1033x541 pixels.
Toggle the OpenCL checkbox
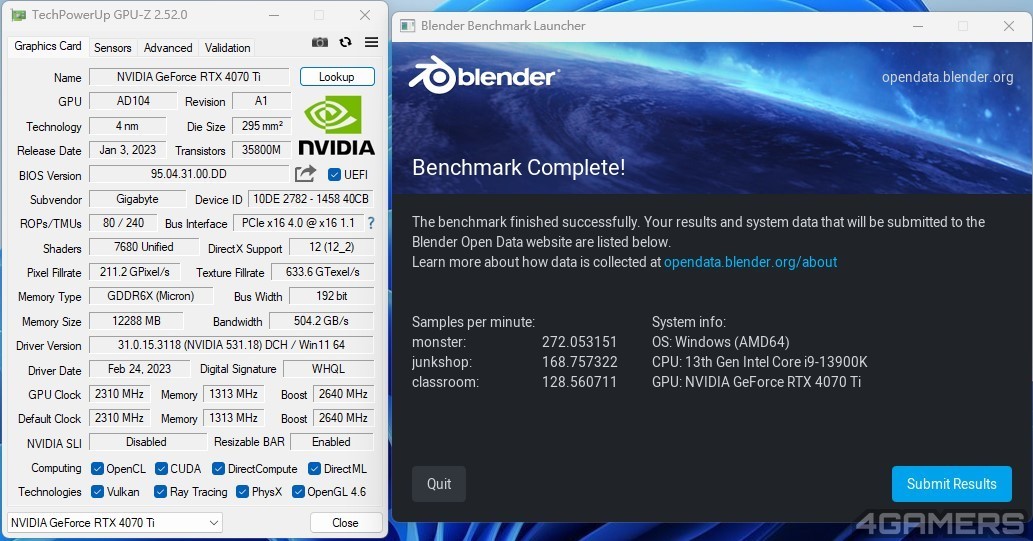(x=97, y=469)
